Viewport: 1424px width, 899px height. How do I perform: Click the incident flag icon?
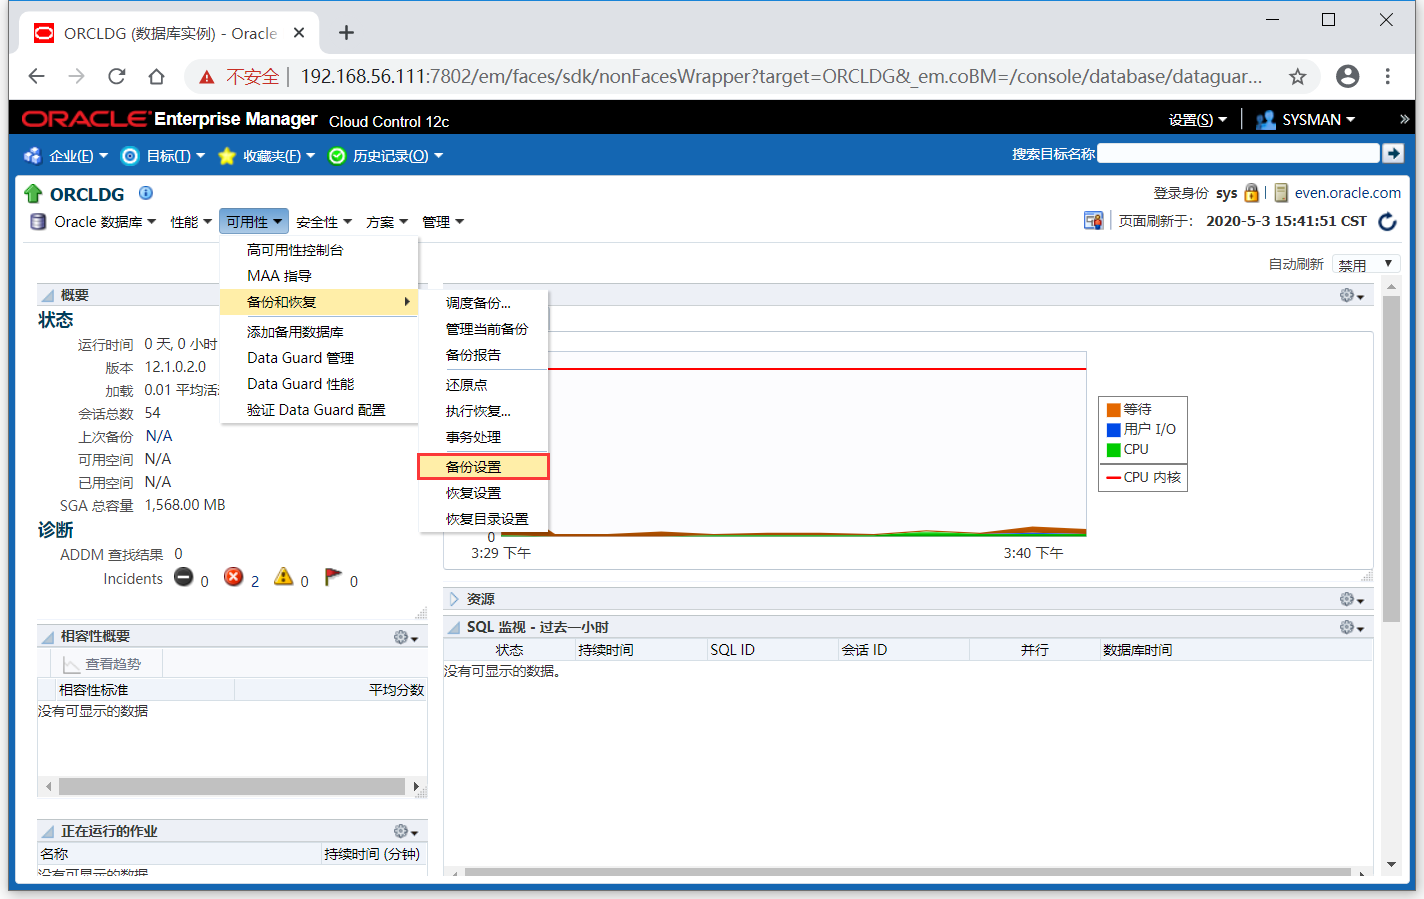point(333,577)
